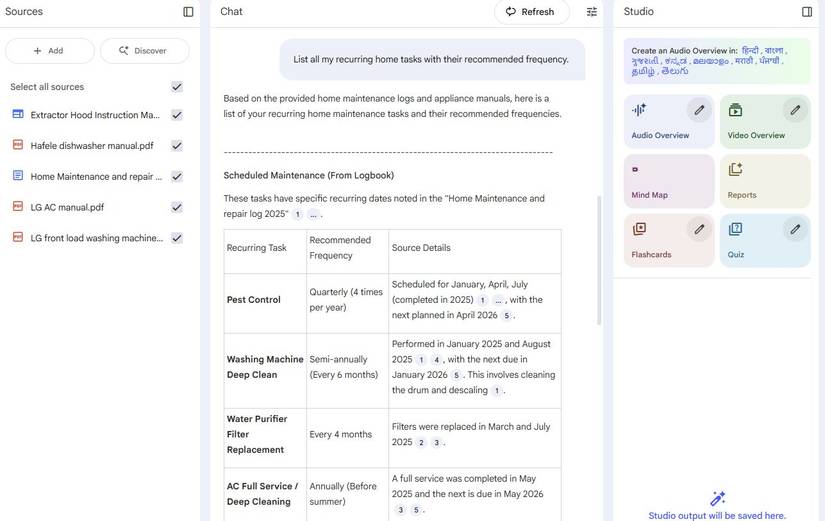This screenshot has width=825, height=521.
Task: Click the Discover sources button
Action: (x=144, y=51)
